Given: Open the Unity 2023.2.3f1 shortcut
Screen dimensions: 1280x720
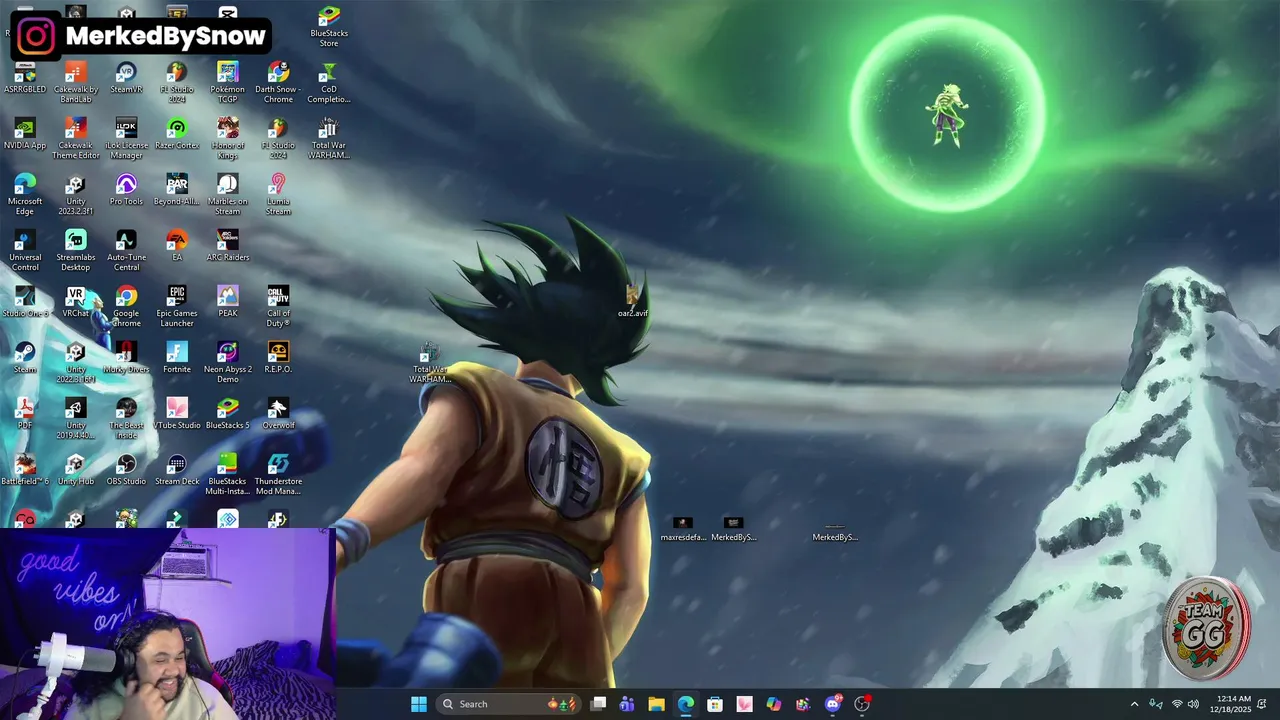Looking at the screenshot, I should [76, 195].
